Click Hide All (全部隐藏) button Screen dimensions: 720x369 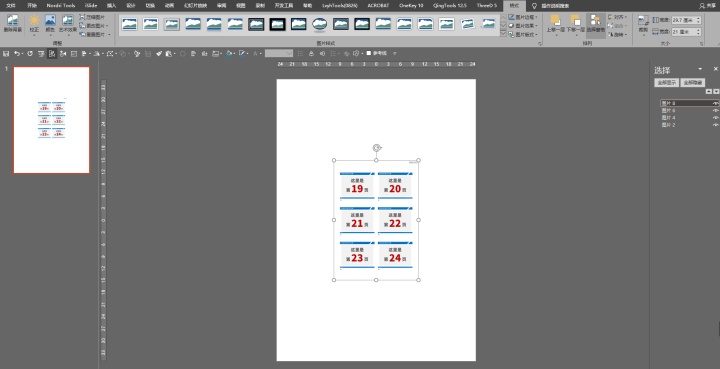692,83
